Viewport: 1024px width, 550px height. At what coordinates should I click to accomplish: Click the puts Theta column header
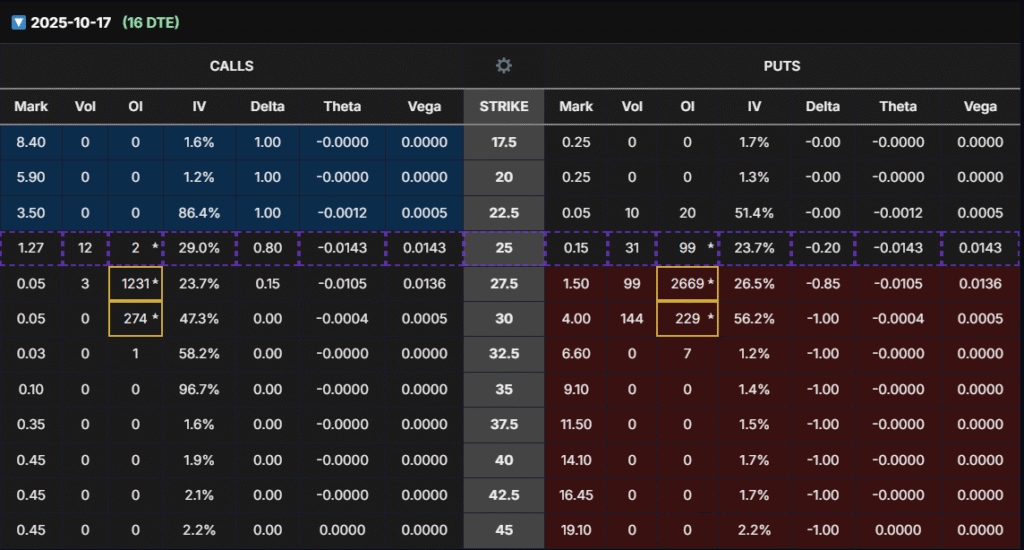pos(897,106)
